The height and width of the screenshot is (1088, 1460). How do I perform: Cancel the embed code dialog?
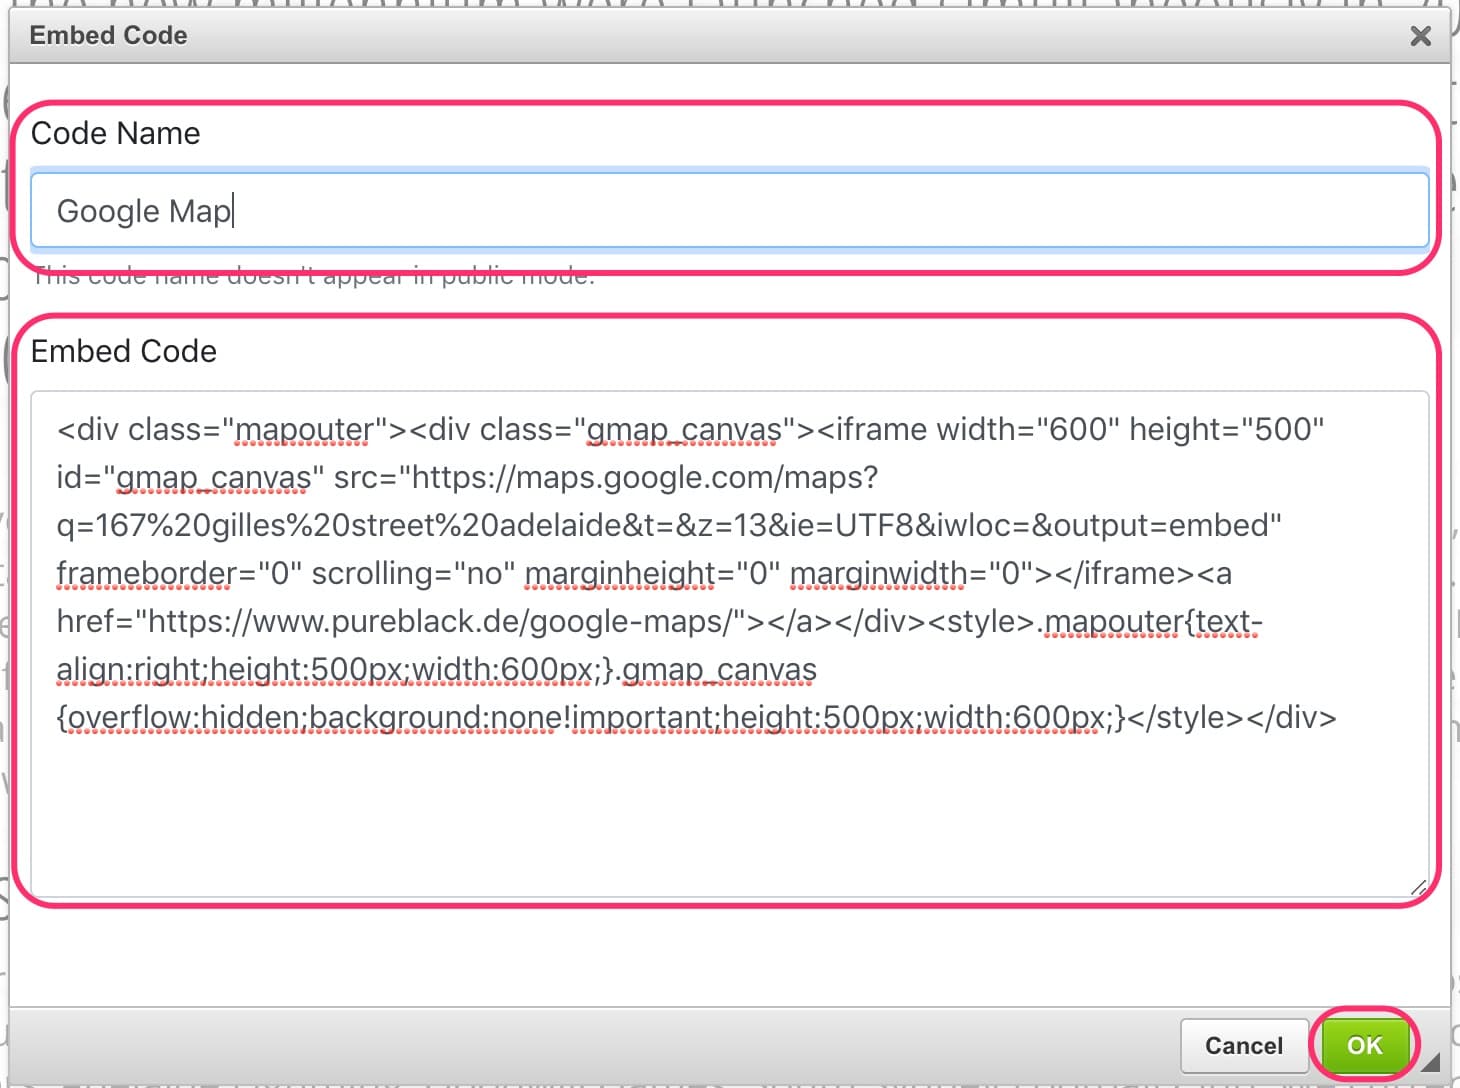tap(1244, 1045)
